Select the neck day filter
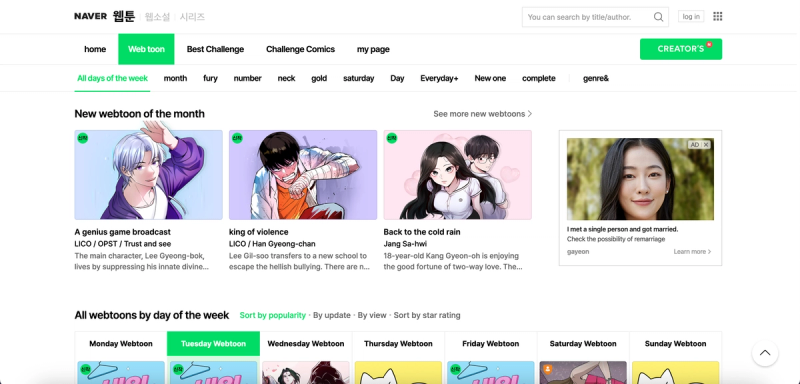Viewport: 800px width, 384px height. tap(286, 78)
